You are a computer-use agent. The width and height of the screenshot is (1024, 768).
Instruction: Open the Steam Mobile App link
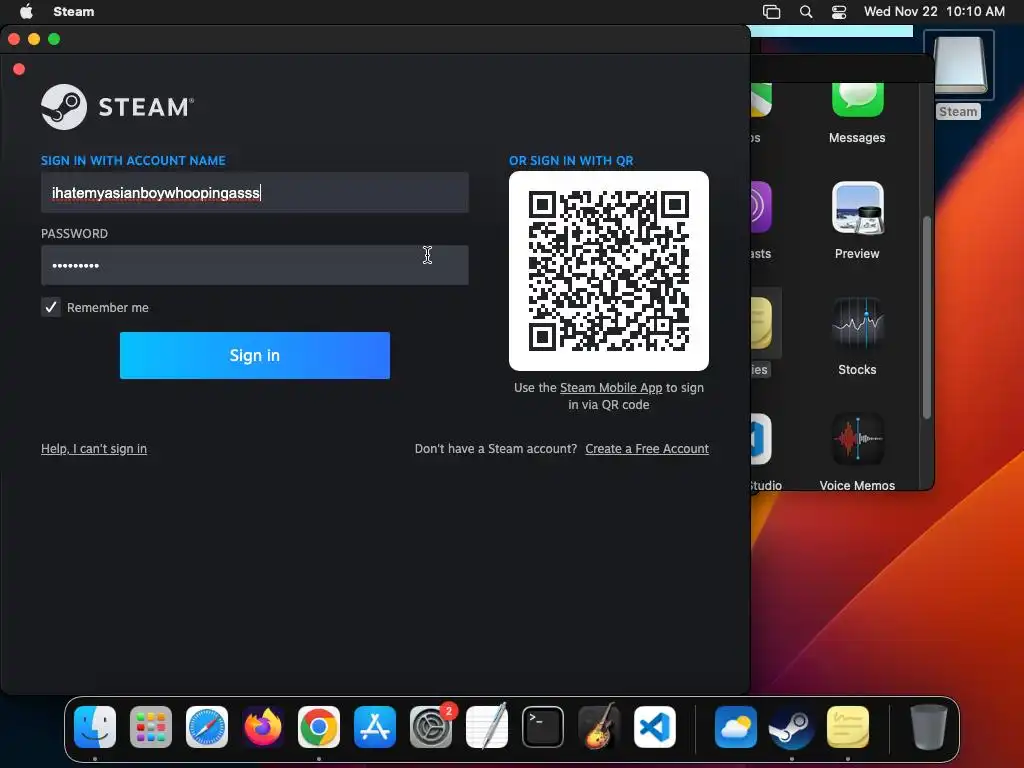coord(611,387)
